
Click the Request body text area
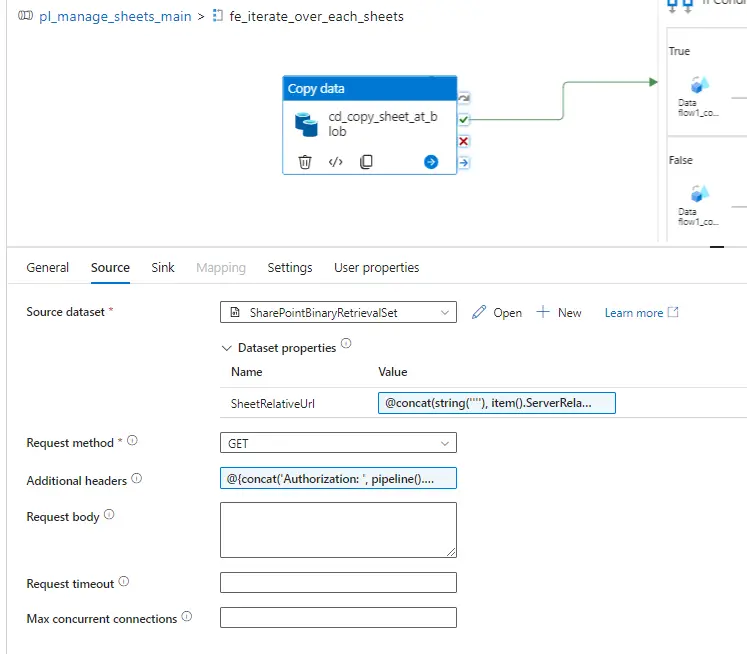click(x=338, y=529)
